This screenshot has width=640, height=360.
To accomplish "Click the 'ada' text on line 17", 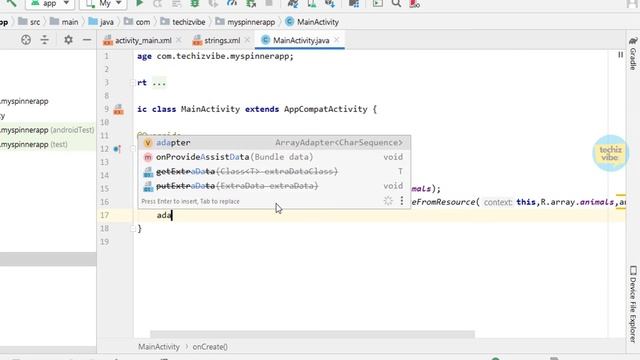I will tap(164, 215).
